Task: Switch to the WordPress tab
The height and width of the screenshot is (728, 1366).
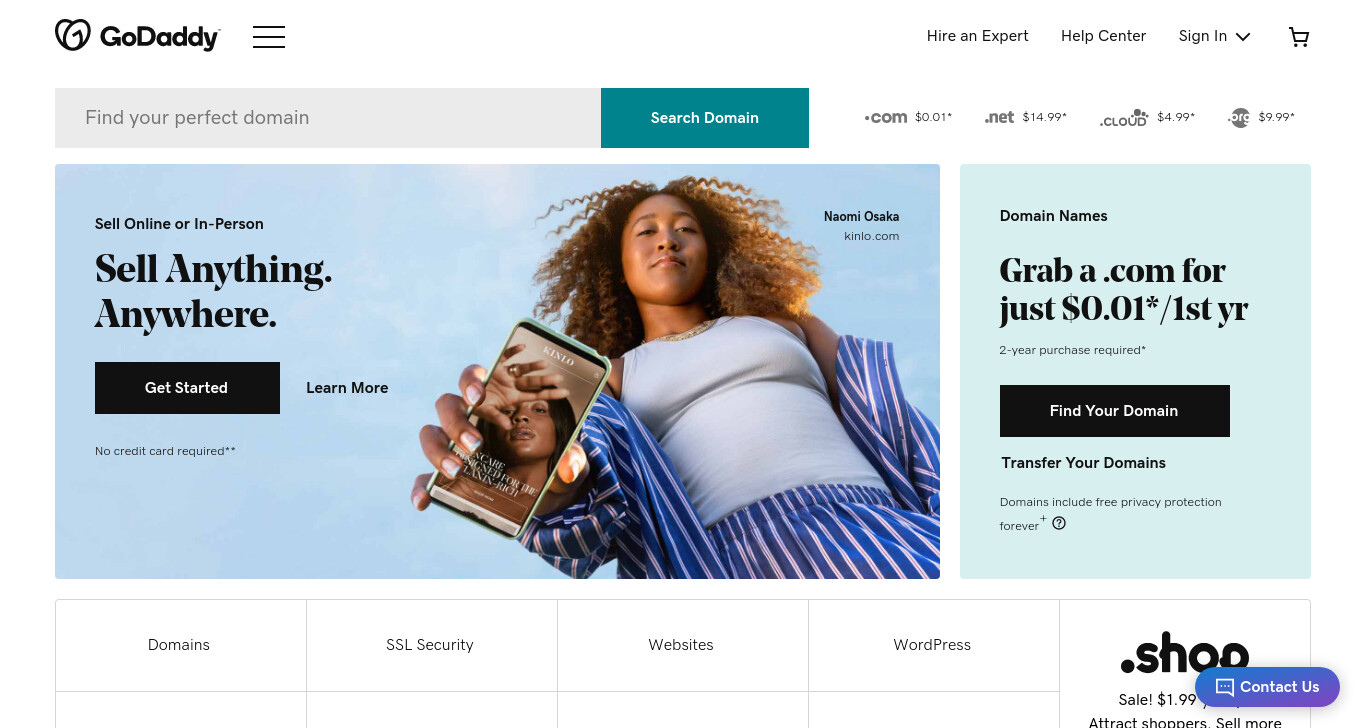Action: tap(933, 645)
